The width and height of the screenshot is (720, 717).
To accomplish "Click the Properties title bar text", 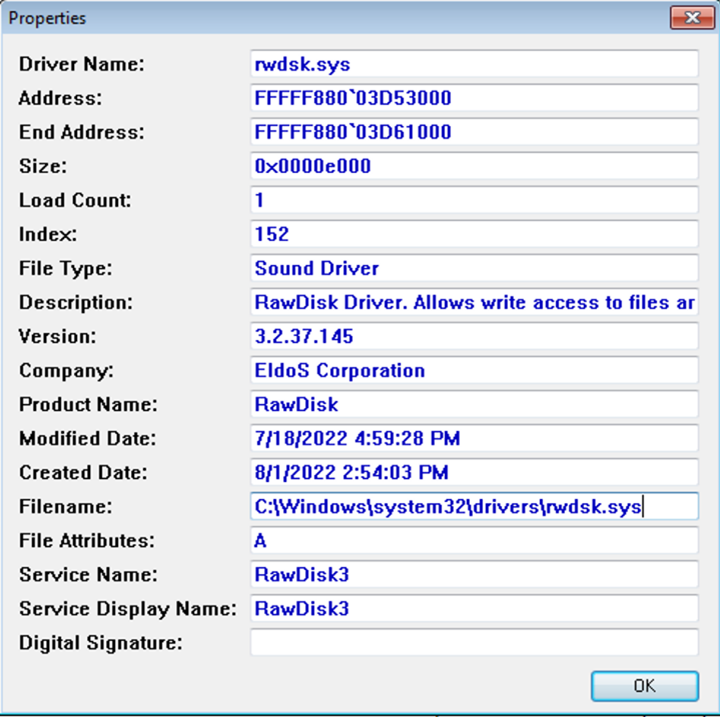I will click(x=47, y=18).
